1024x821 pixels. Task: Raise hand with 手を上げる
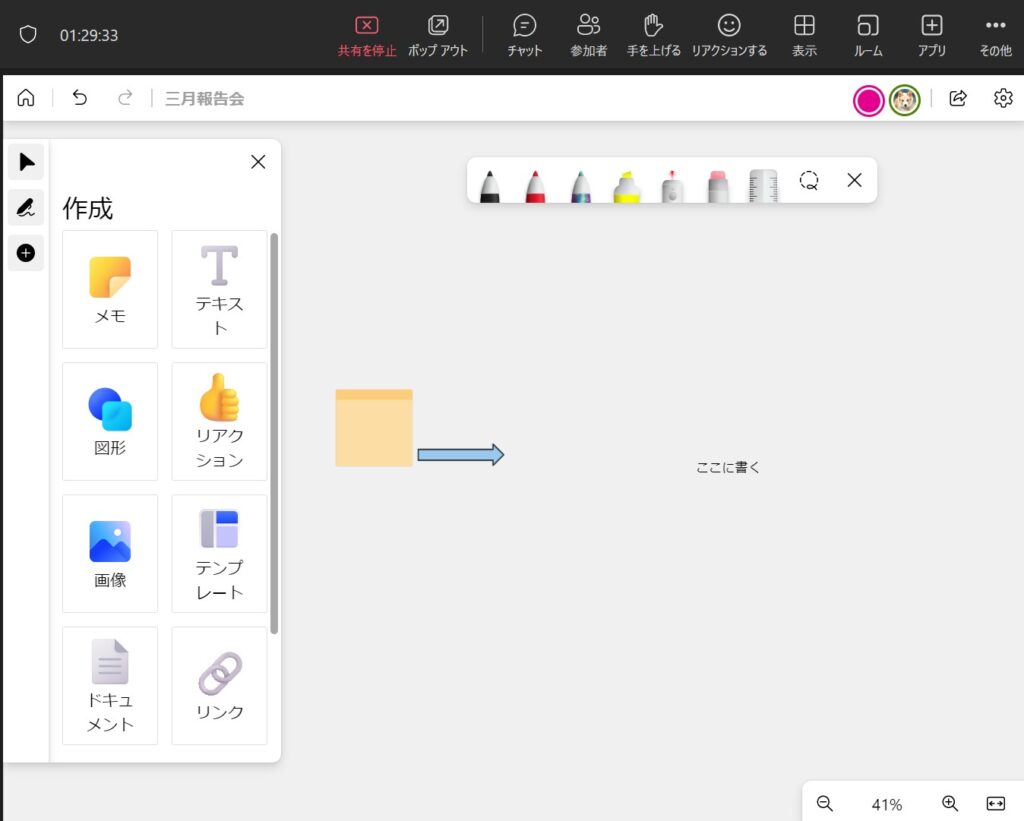[x=653, y=36]
